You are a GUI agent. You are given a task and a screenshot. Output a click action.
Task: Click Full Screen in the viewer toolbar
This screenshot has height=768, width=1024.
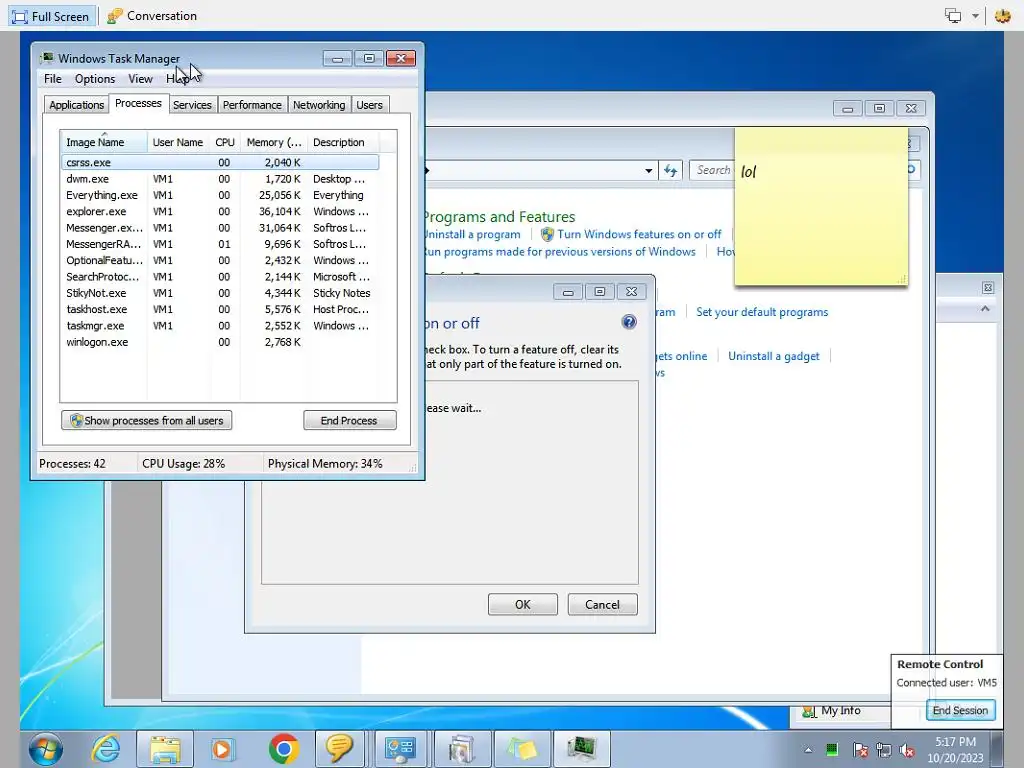point(51,16)
